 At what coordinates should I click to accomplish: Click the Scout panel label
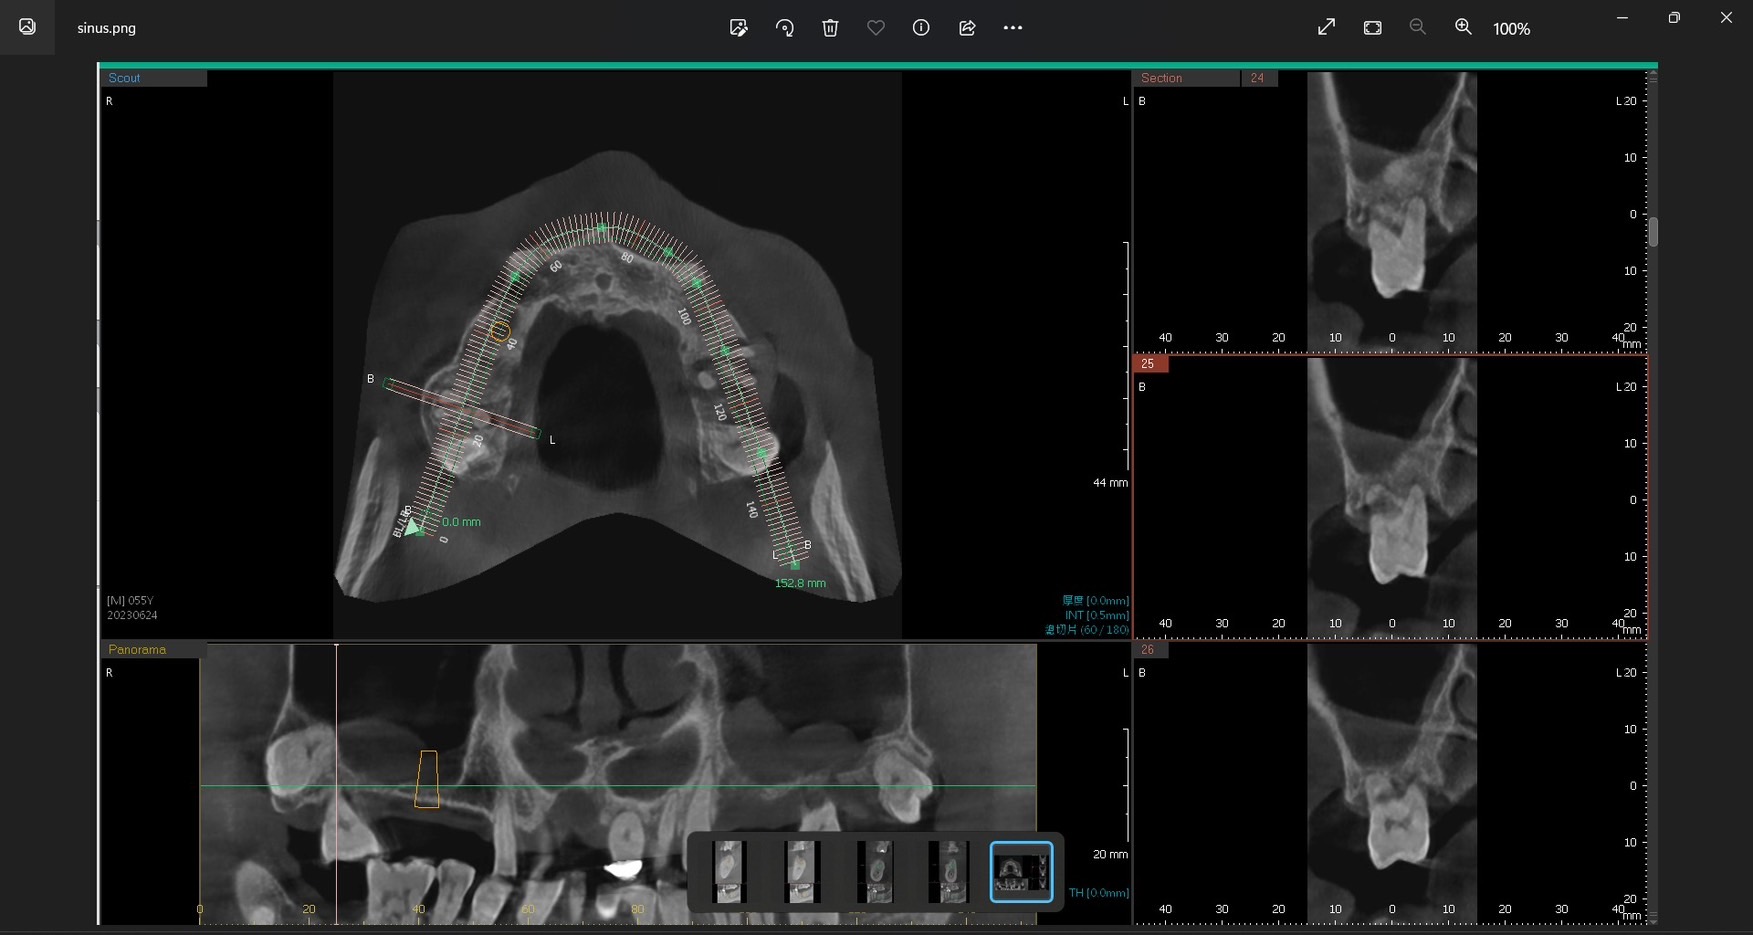point(124,78)
